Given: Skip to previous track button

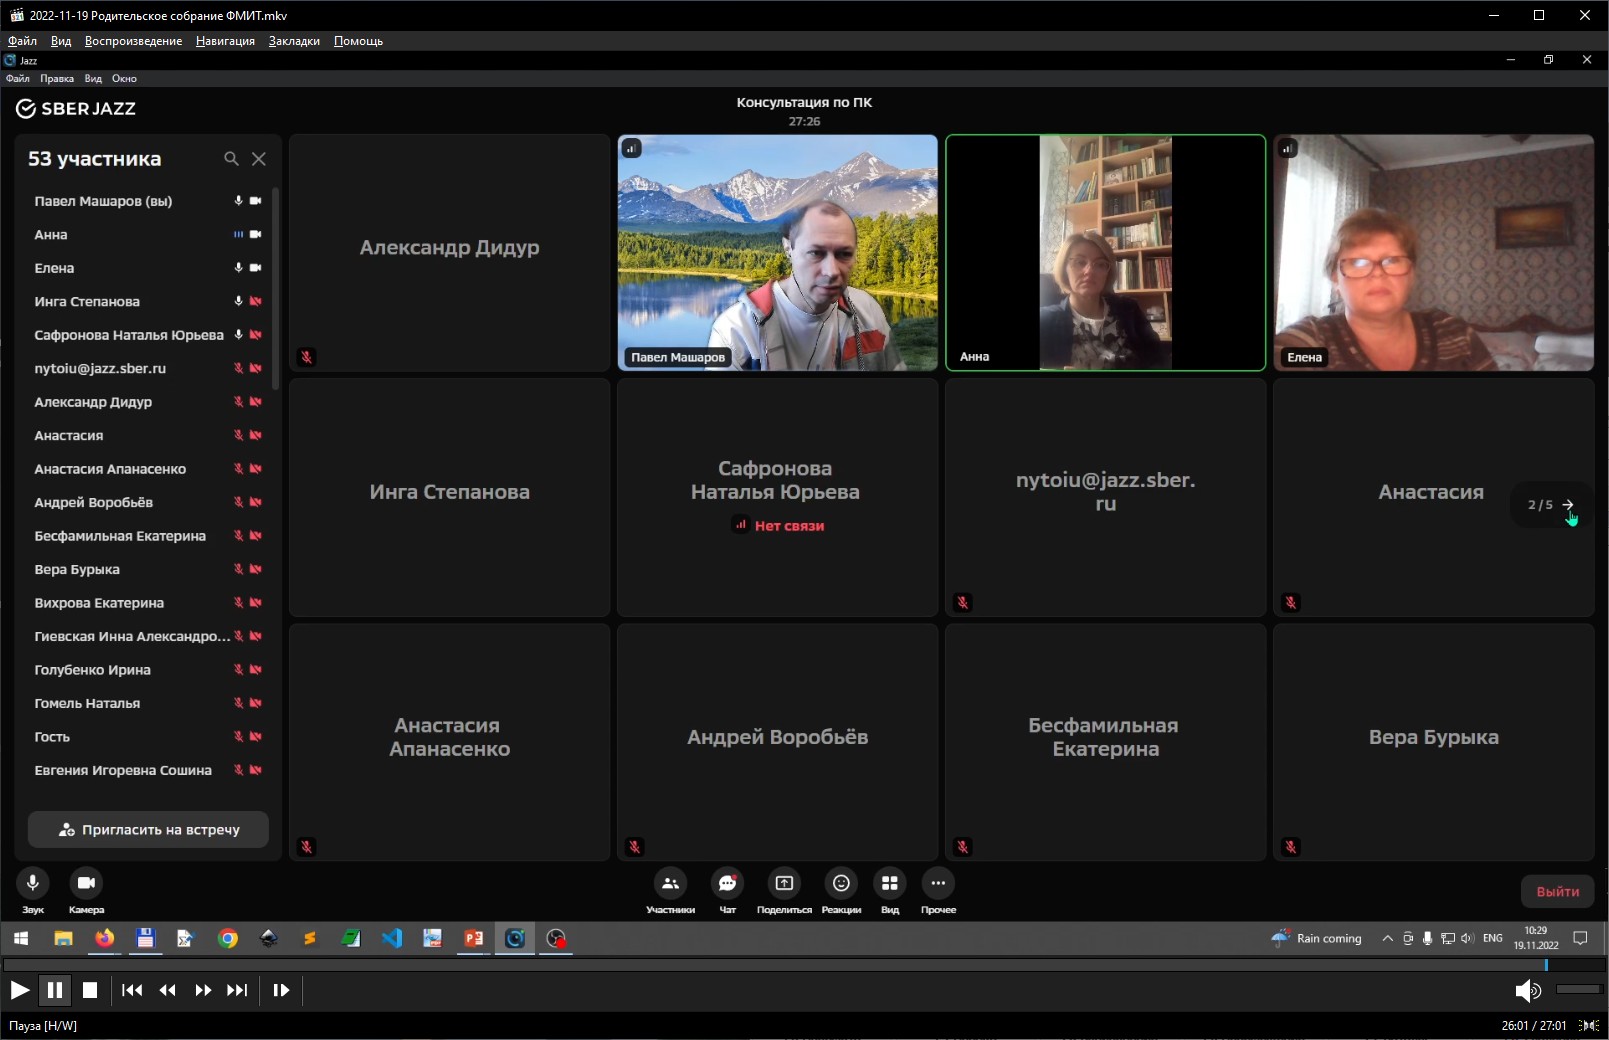Looking at the screenshot, I should tap(132, 990).
